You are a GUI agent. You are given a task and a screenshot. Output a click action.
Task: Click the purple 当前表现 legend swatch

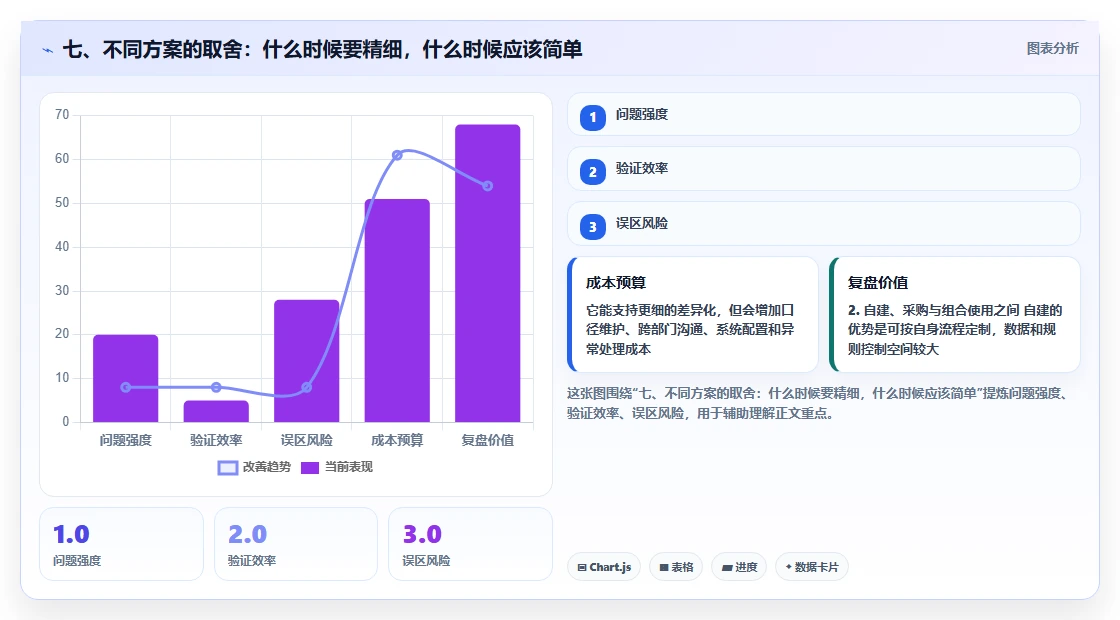click(x=309, y=468)
